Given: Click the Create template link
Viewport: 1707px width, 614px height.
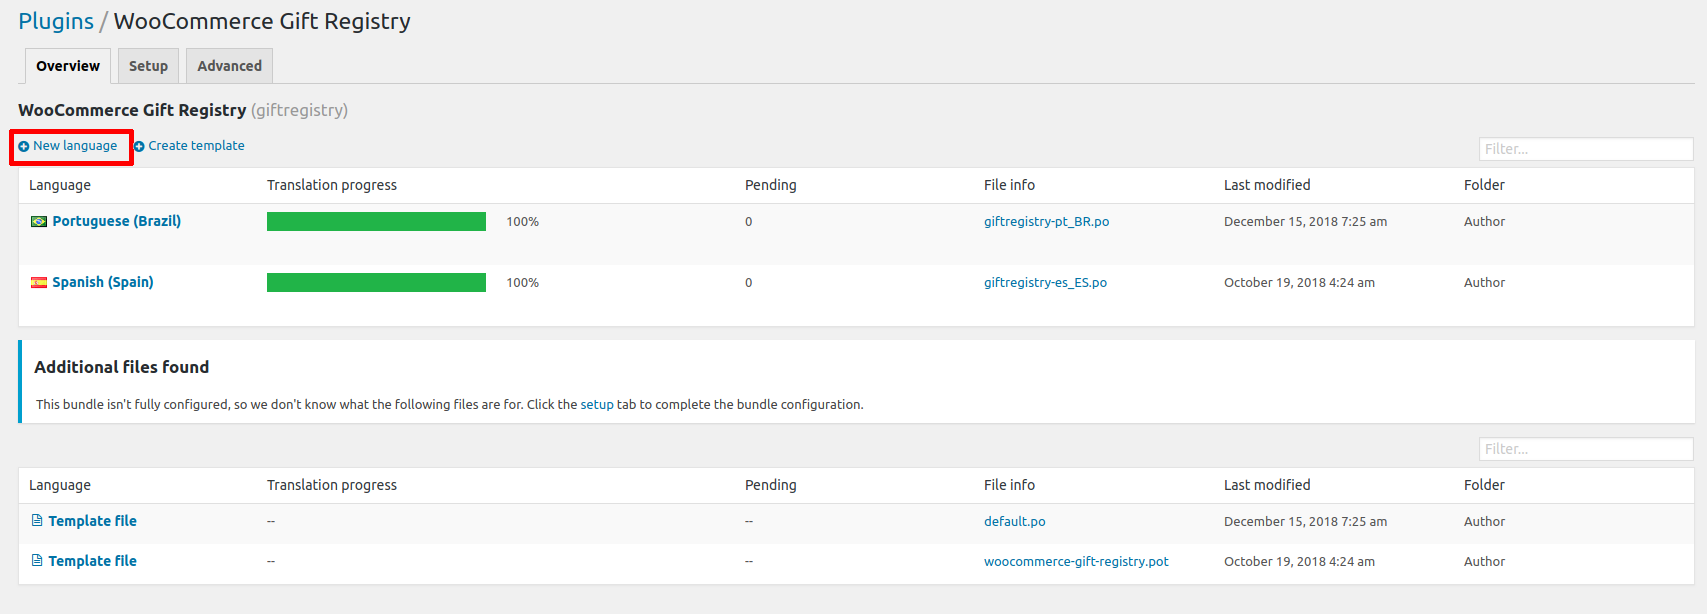Looking at the screenshot, I should tap(196, 146).
